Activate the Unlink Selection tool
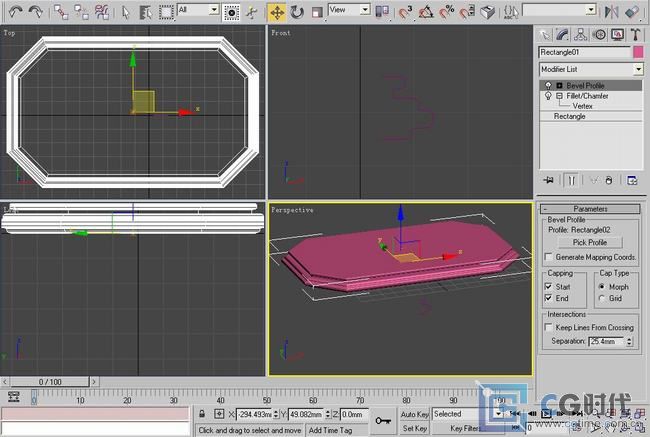 (81, 12)
